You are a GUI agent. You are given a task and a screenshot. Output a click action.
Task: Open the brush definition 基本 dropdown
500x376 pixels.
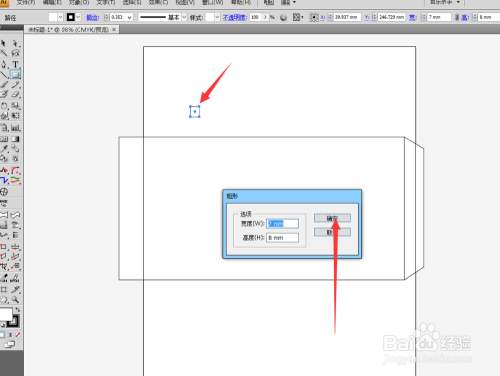tap(184, 17)
